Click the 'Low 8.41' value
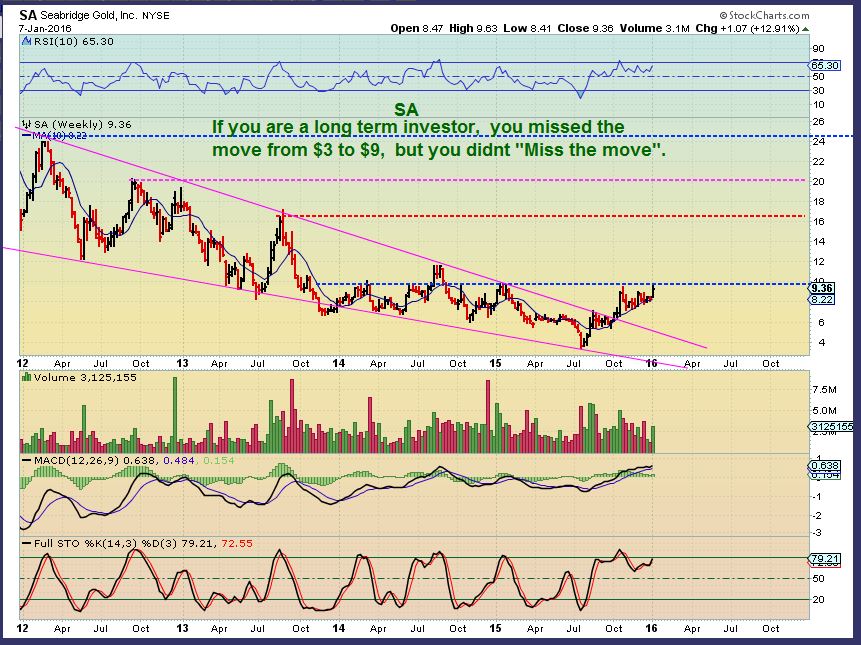The width and height of the screenshot is (861, 645). pos(527,28)
